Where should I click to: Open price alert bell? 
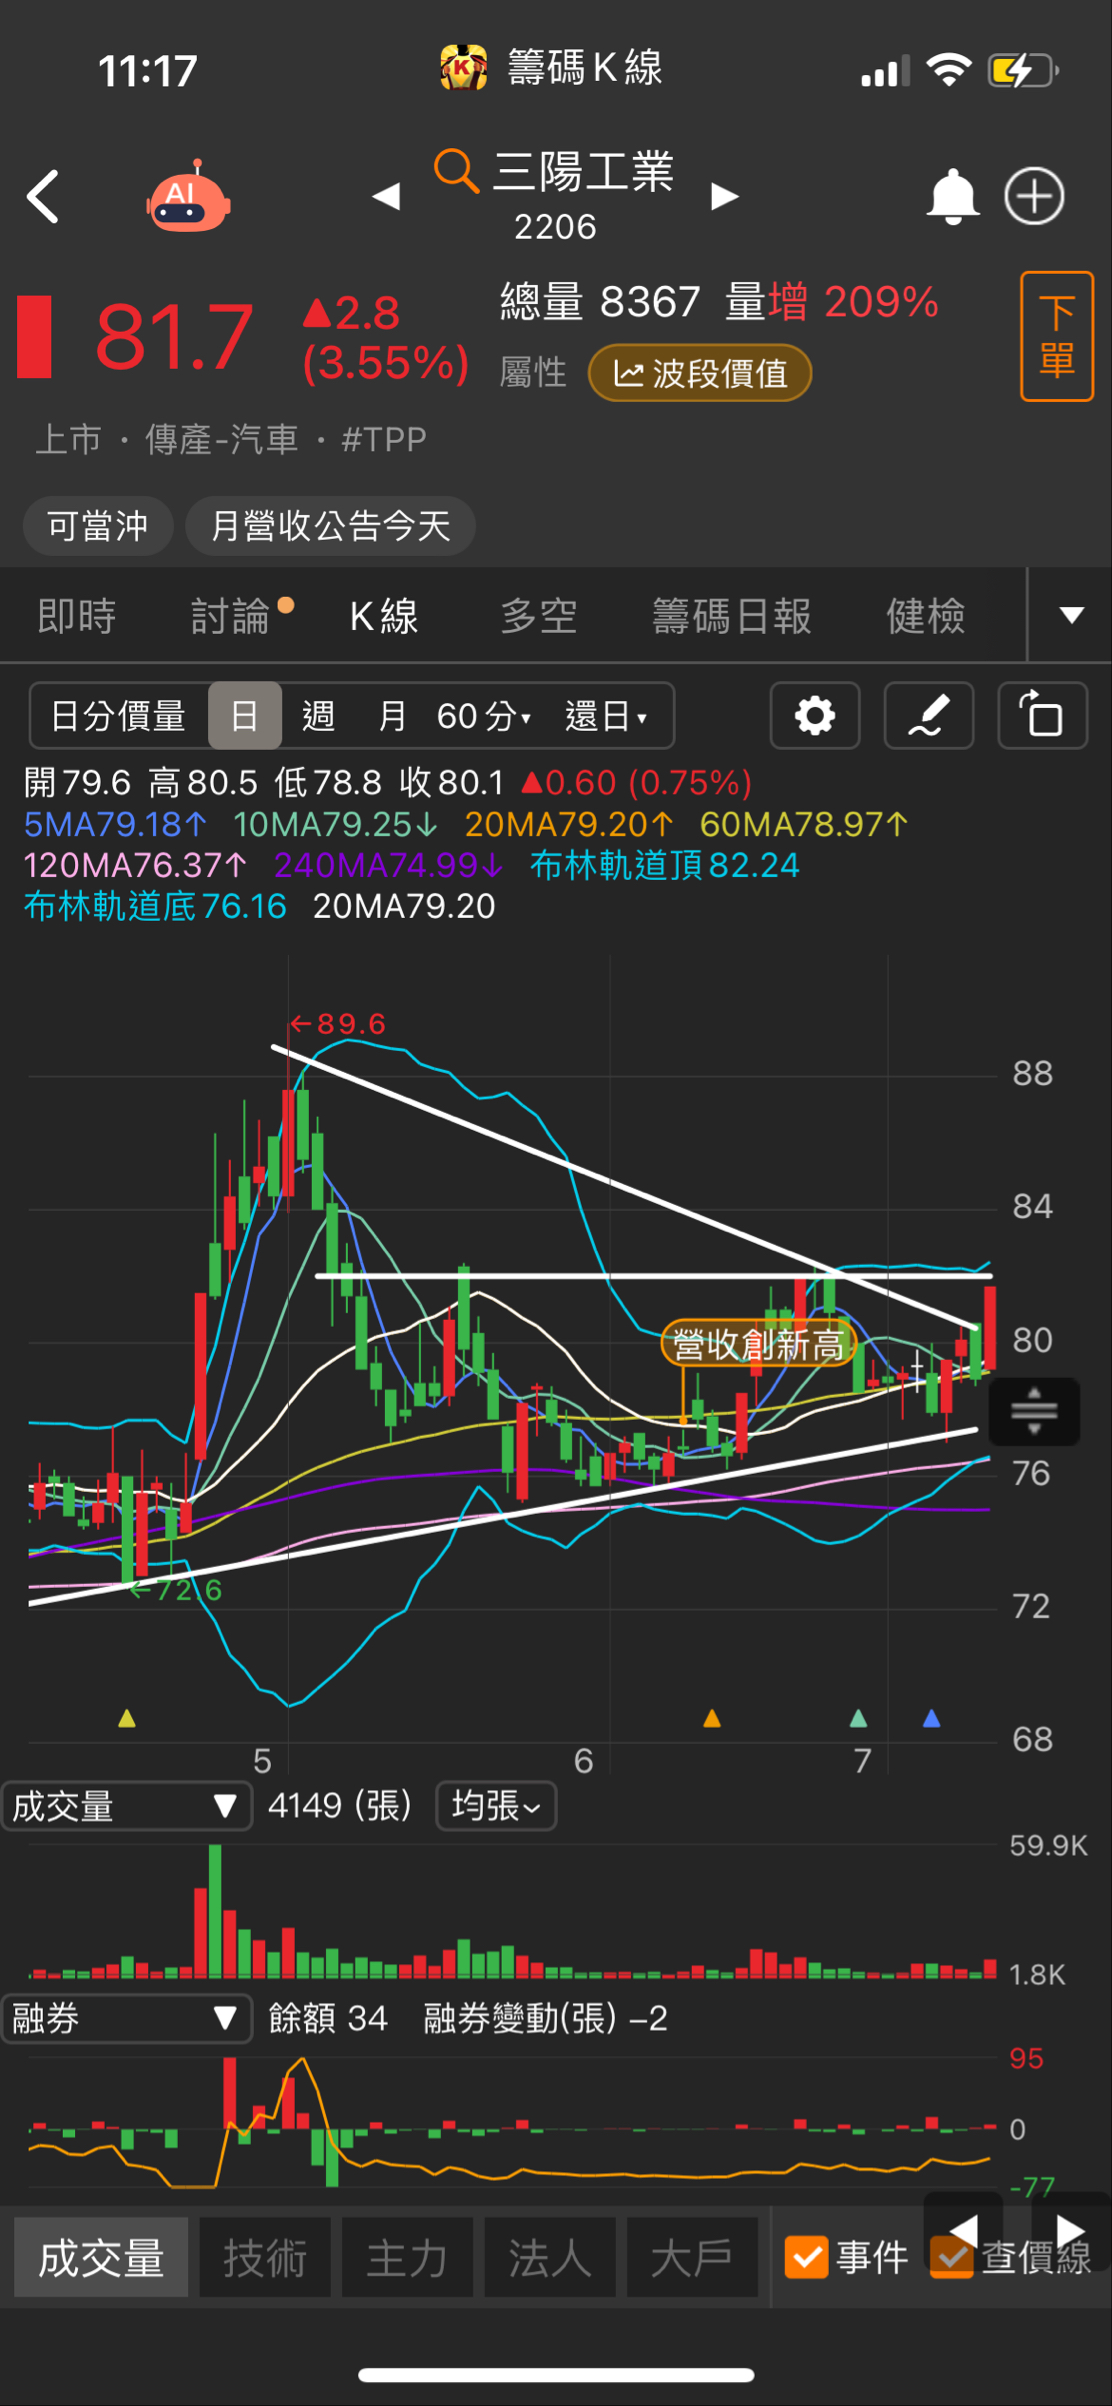point(952,196)
